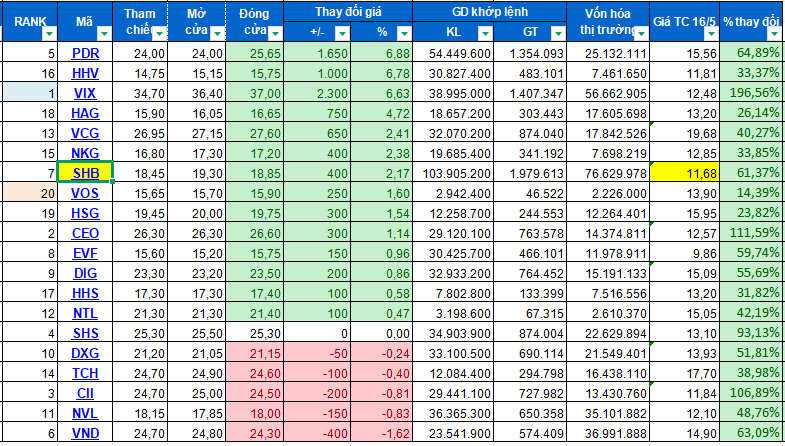Open the HSG ticker link
This screenshot has width=785, height=446.
tap(85, 213)
